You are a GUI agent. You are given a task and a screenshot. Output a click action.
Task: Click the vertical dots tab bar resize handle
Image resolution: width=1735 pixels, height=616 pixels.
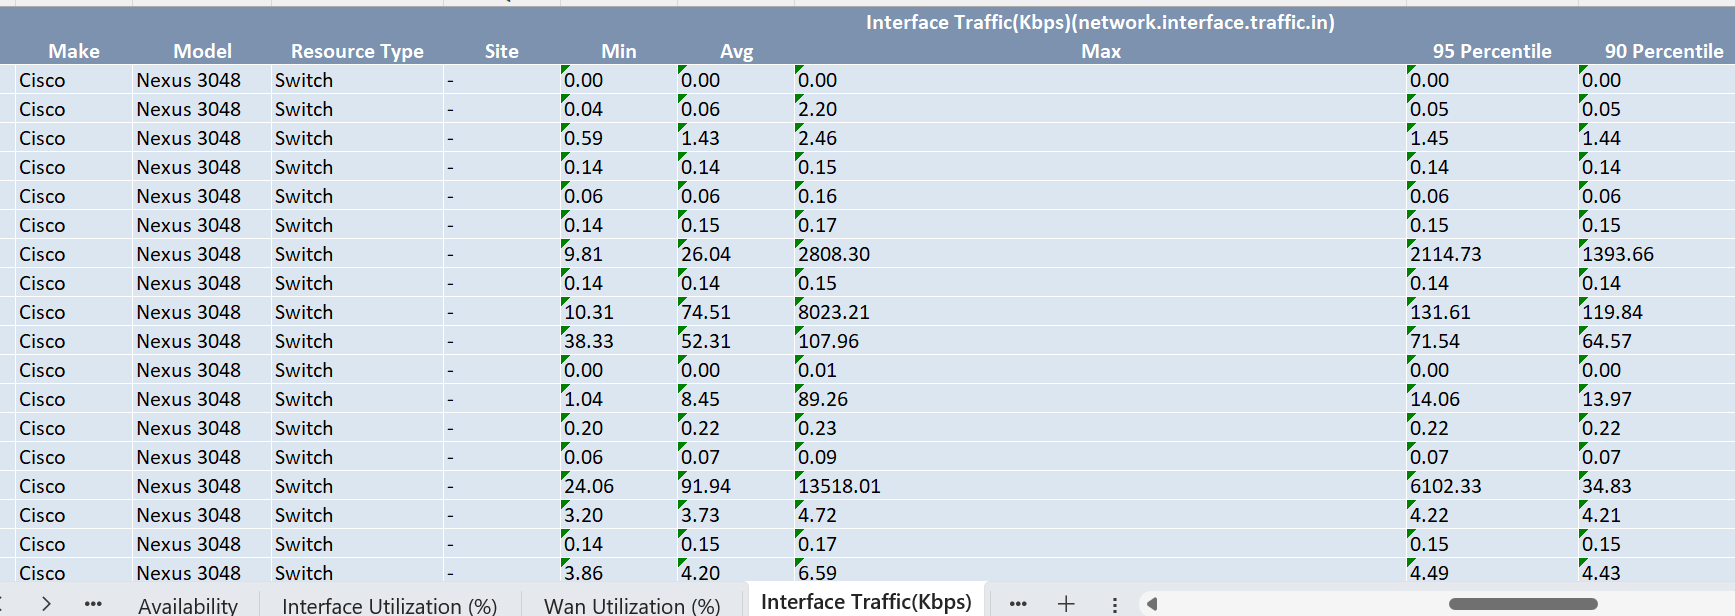(1114, 604)
